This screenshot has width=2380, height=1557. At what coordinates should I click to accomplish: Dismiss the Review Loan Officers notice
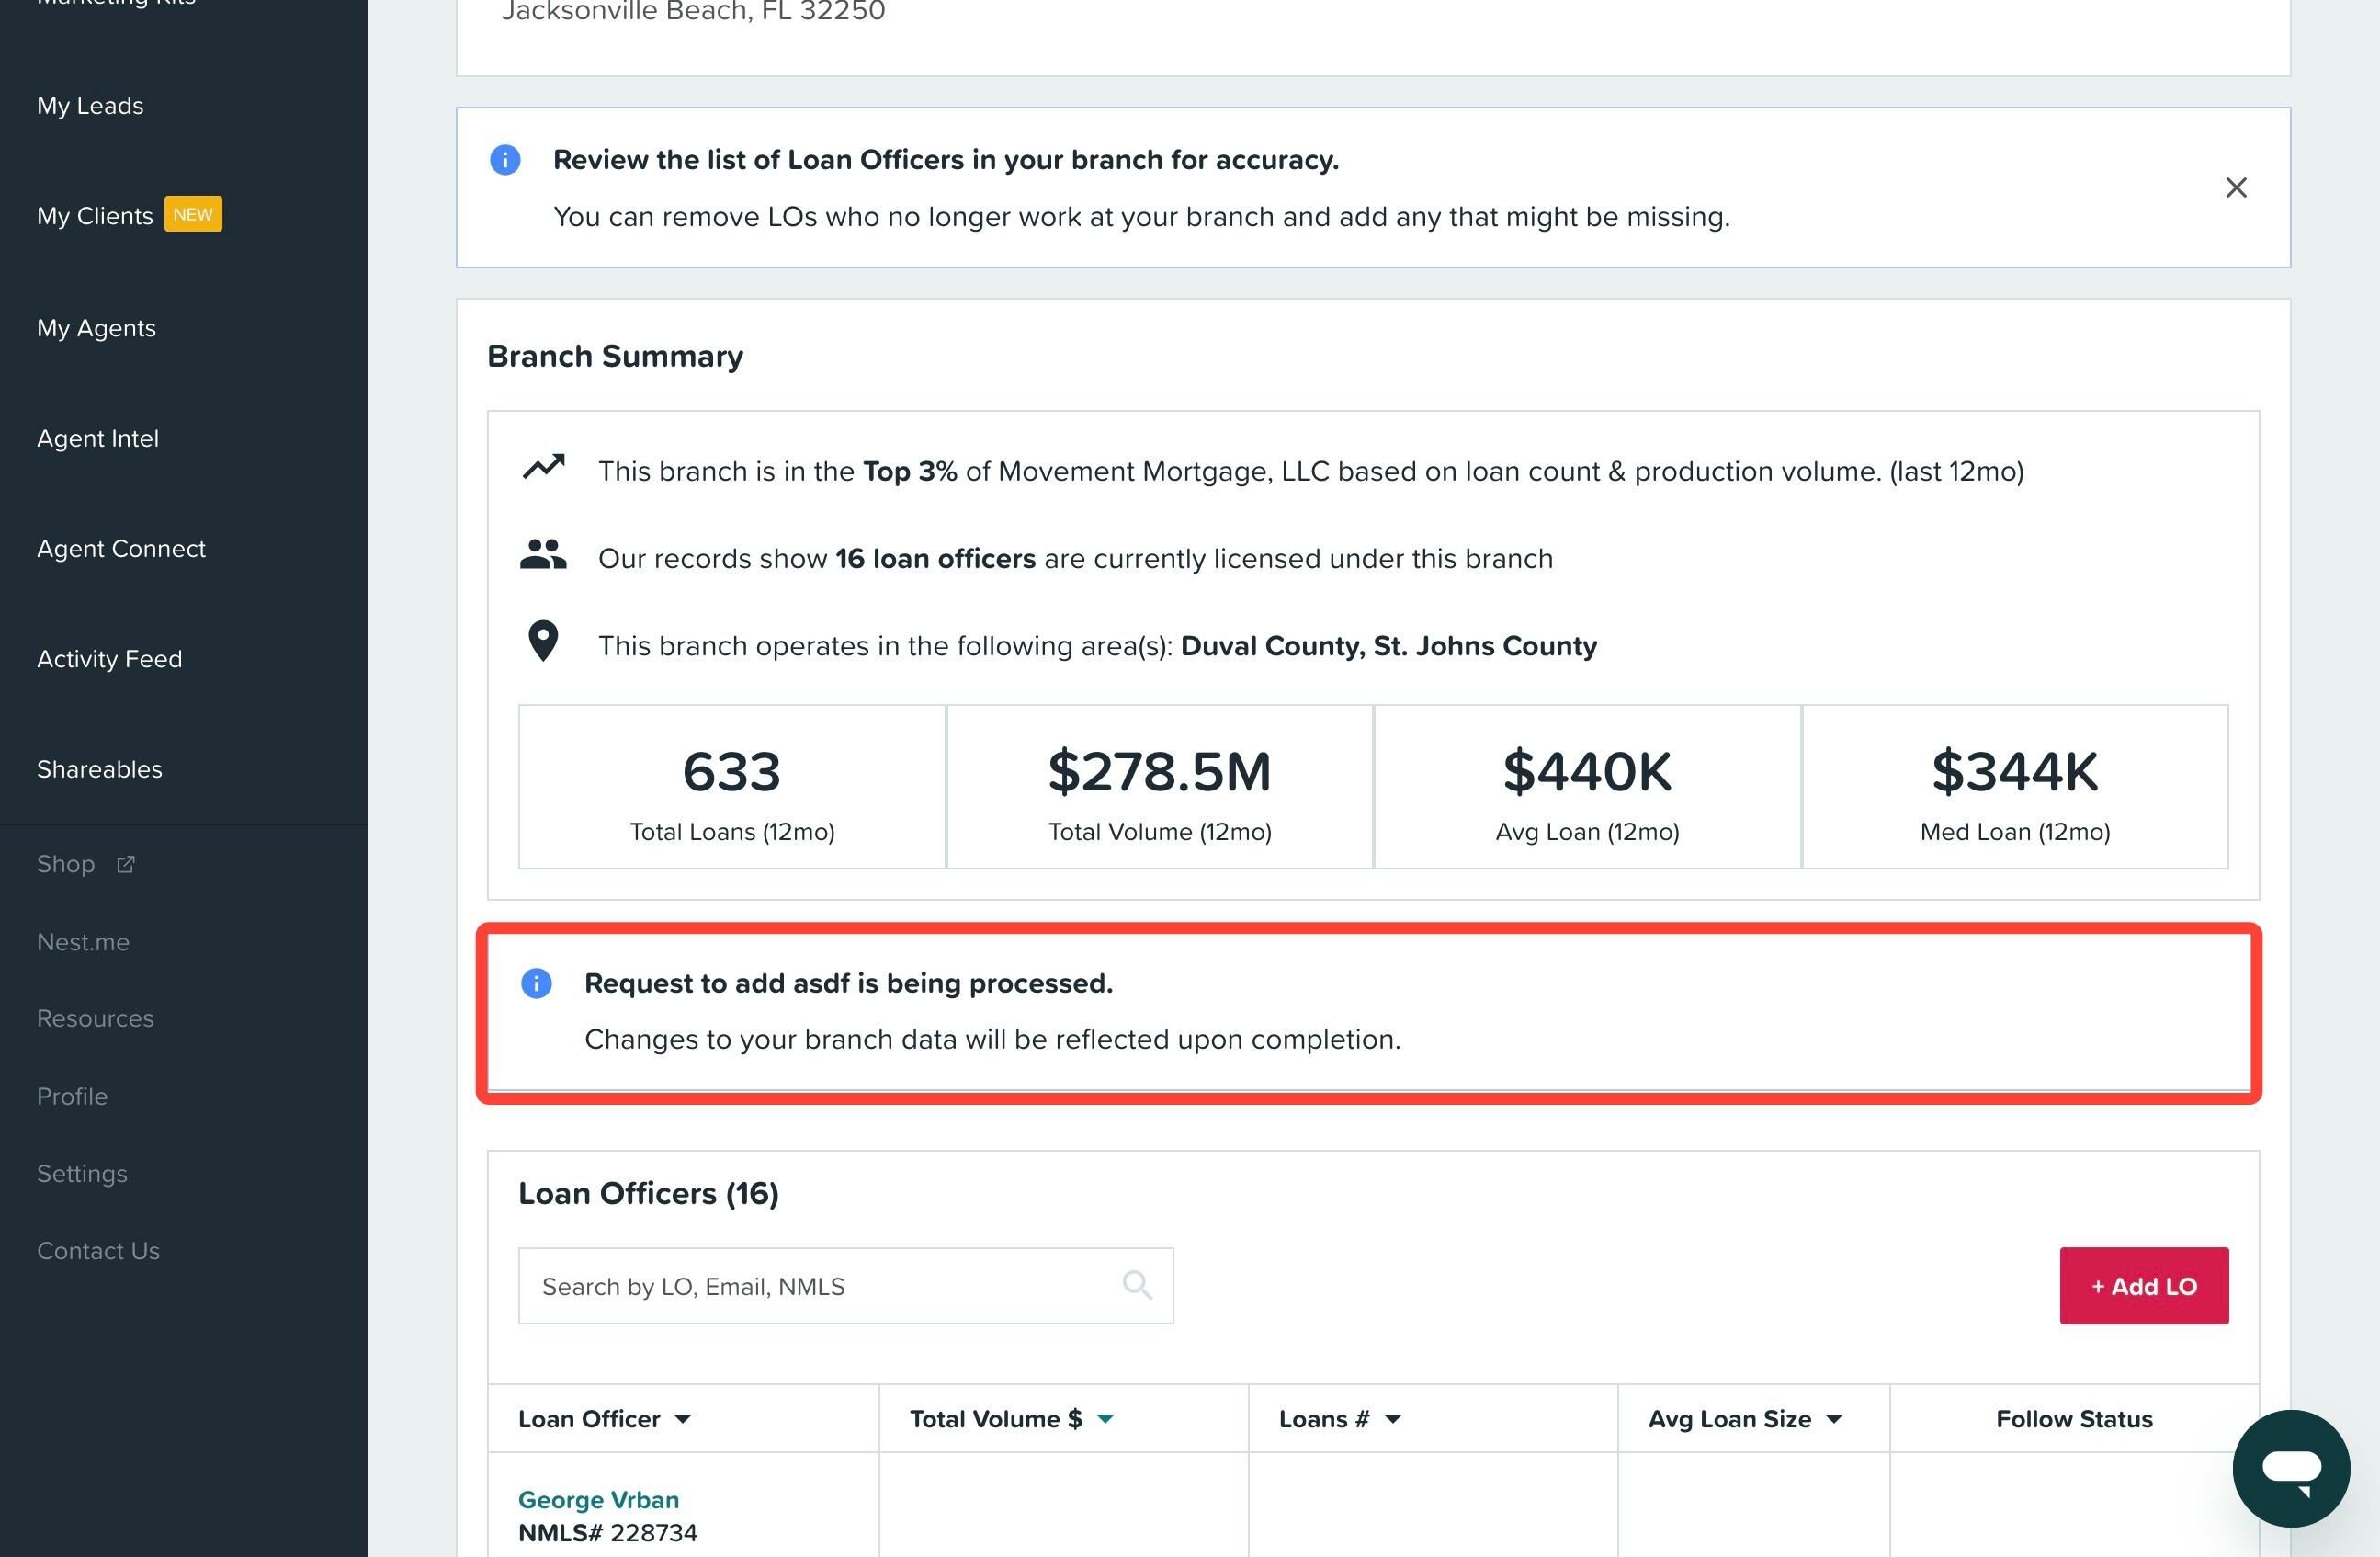(x=2236, y=187)
